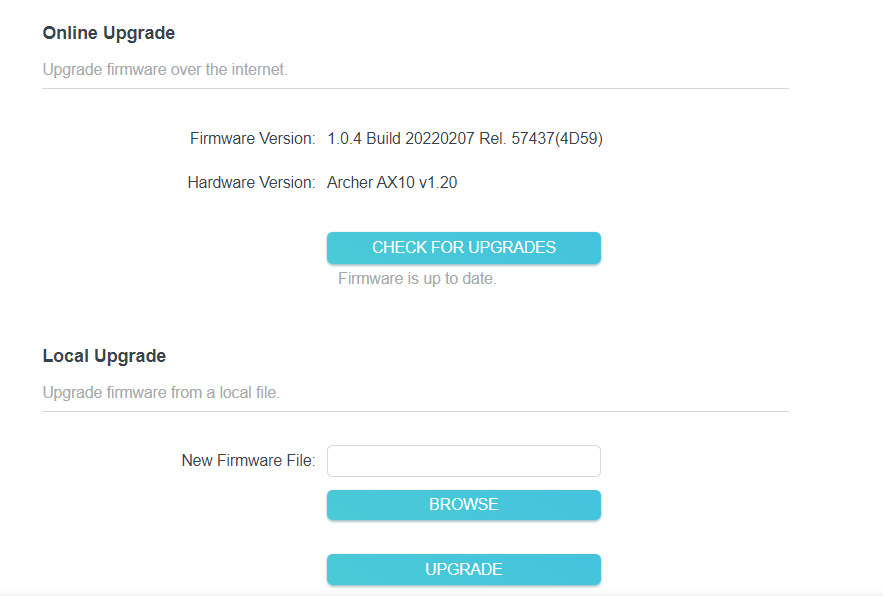
Task: Start the local firmware UPGRADE
Action: (x=463, y=570)
